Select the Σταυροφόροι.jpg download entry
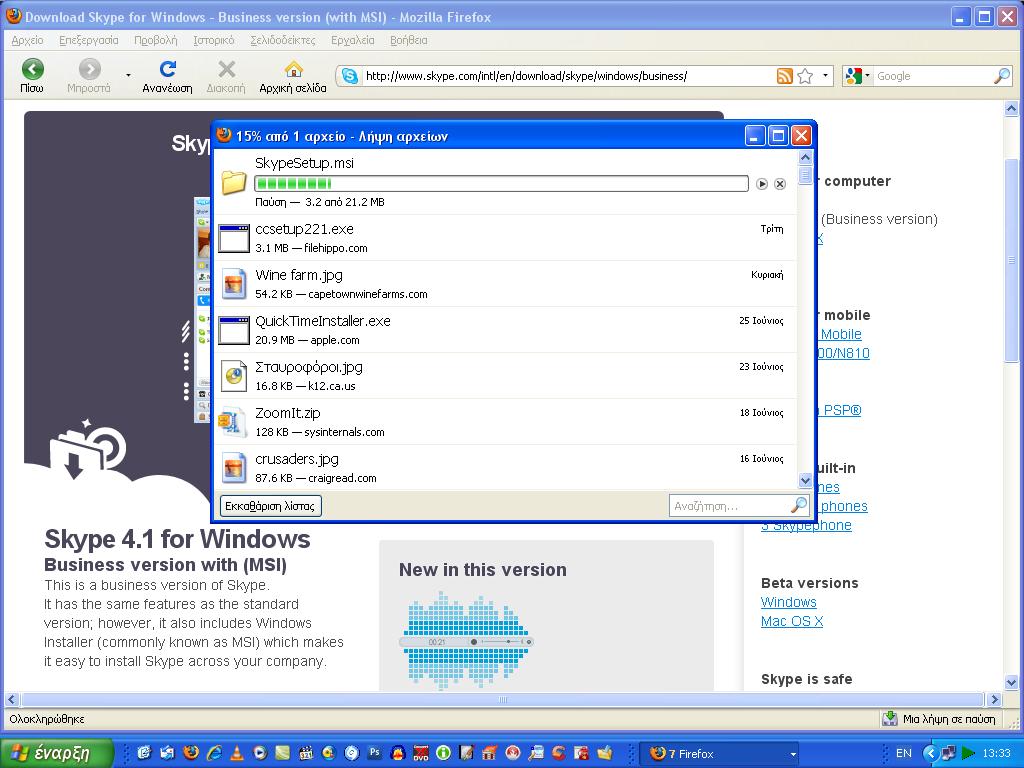The height and width of the screenshot is (768, 1024). point(505,376)
